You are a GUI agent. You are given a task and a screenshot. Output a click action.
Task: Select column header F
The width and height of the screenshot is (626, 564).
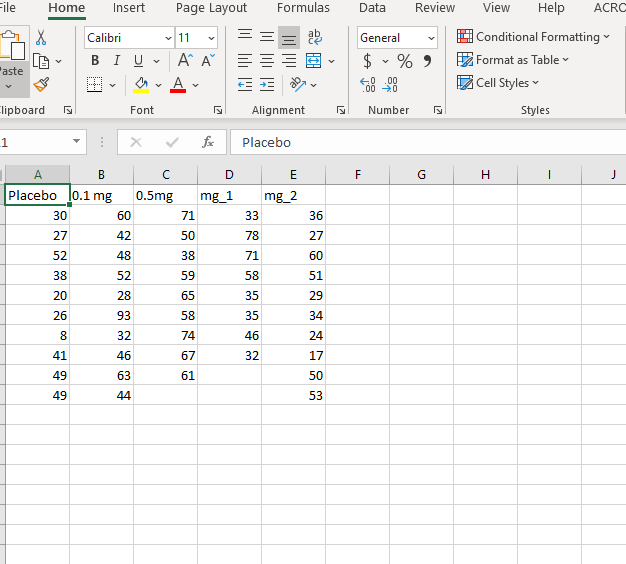coord(358,174)
